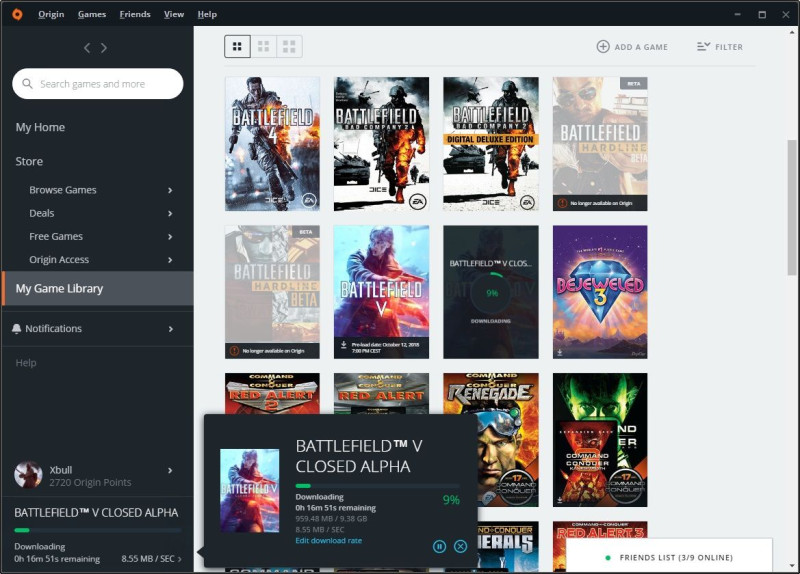Click the library scrollbar up arrow
The image size is (800, 574).
point(792,33)
